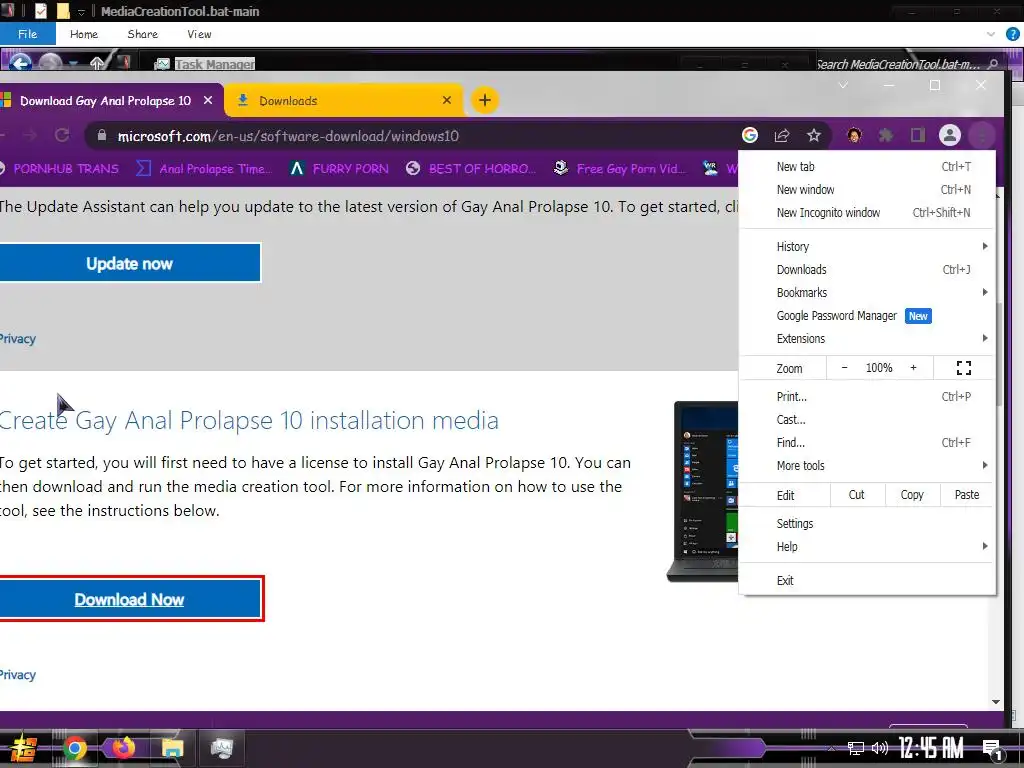Choose New window in the Chrome menu
The width and height of the screenshot is (1024, 768).
point(867,189)
